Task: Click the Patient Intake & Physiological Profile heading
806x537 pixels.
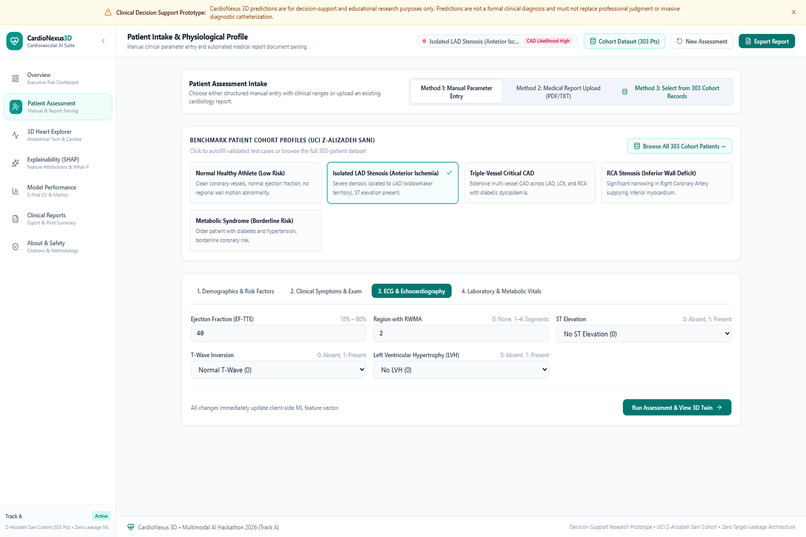Action: (188, 37)
